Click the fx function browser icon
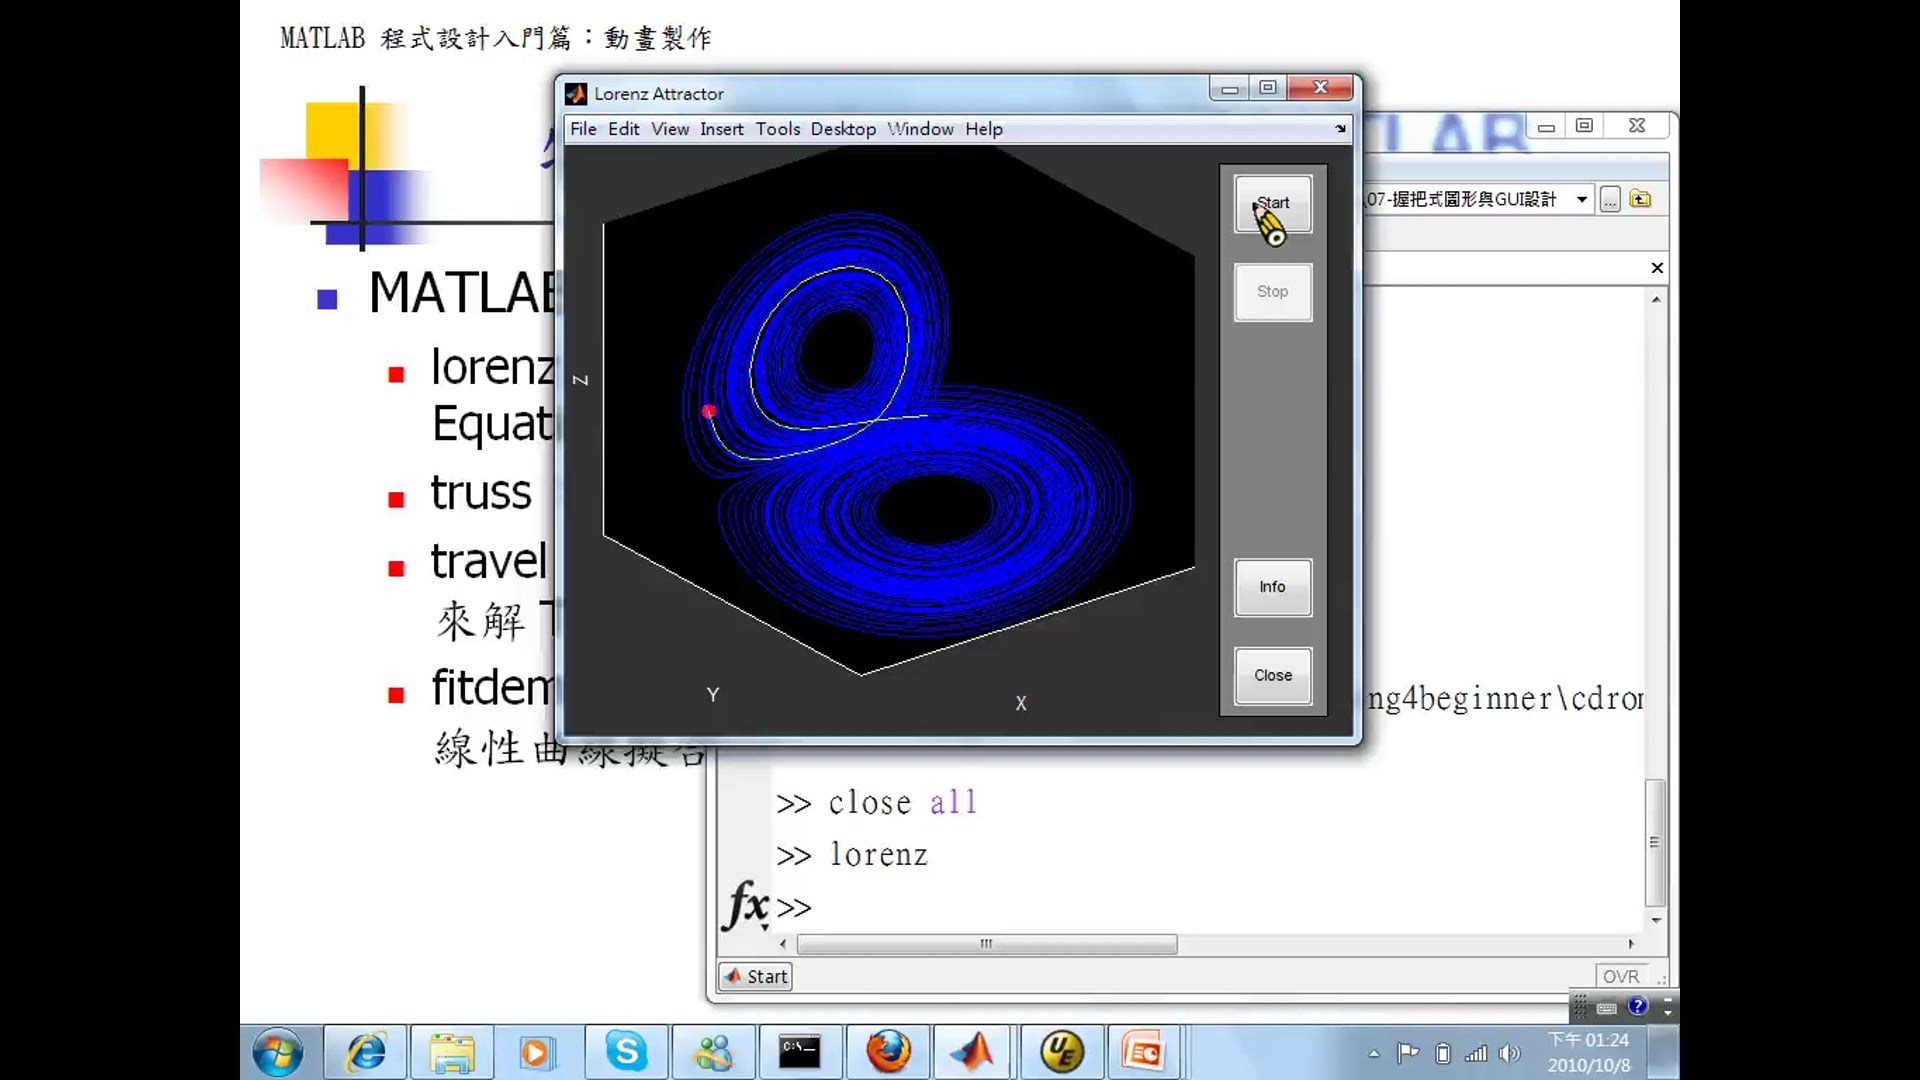Viewport: 1920px width, 1080px height. click(746, 905)
